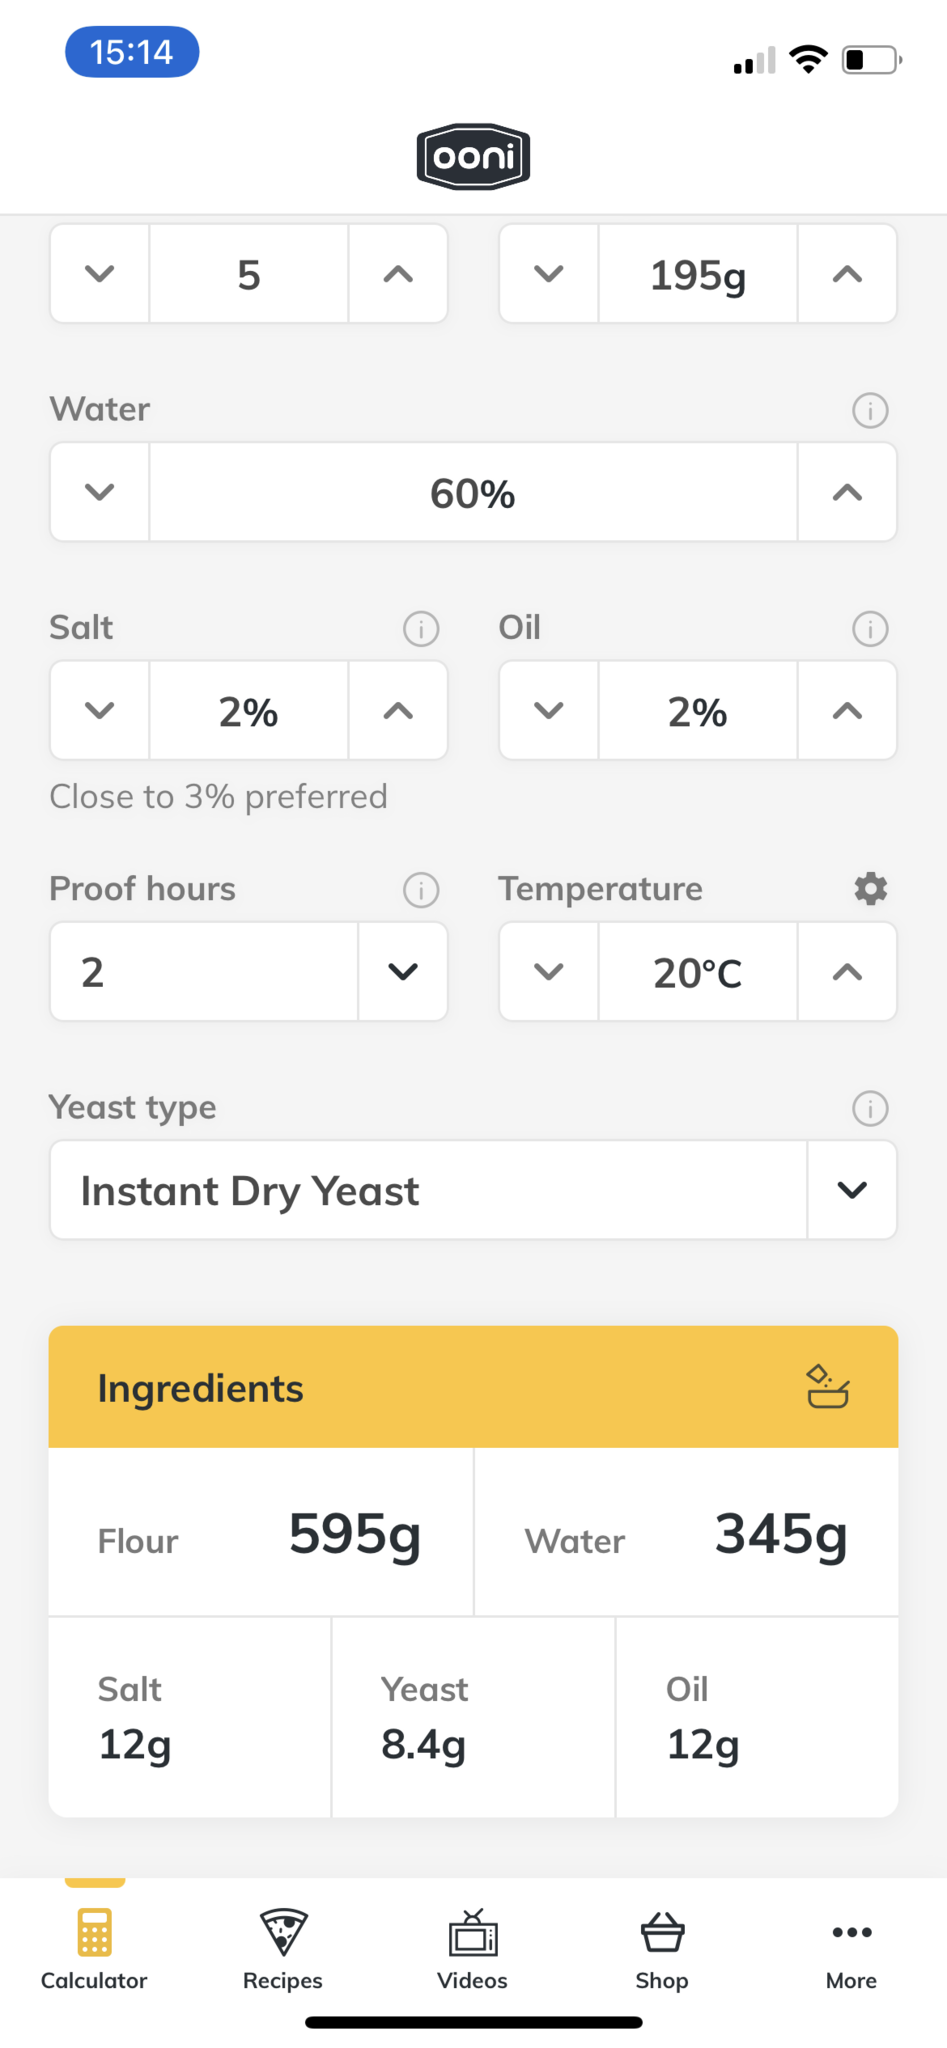This screenshot has height=2048, width=947.
Task: Open Temperature unit settings gear
Action: pyautogui.click(x=870, y=889)
